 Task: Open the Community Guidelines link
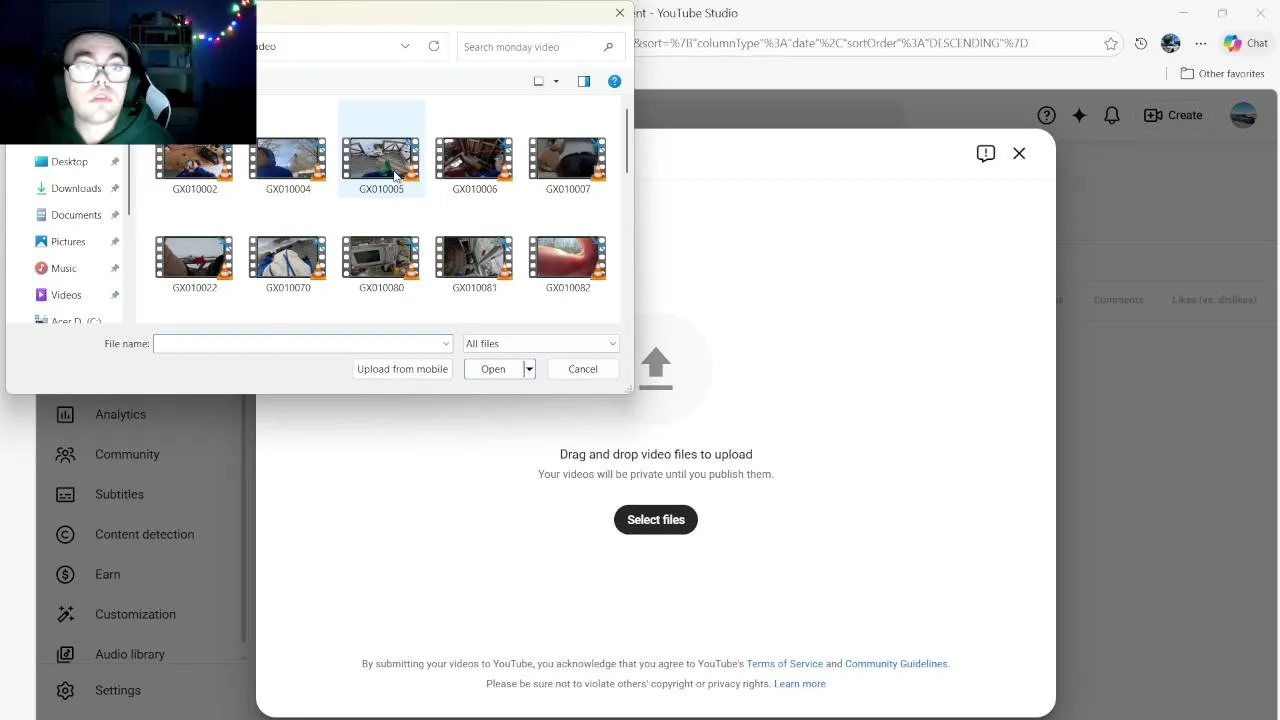coord(896,664)
